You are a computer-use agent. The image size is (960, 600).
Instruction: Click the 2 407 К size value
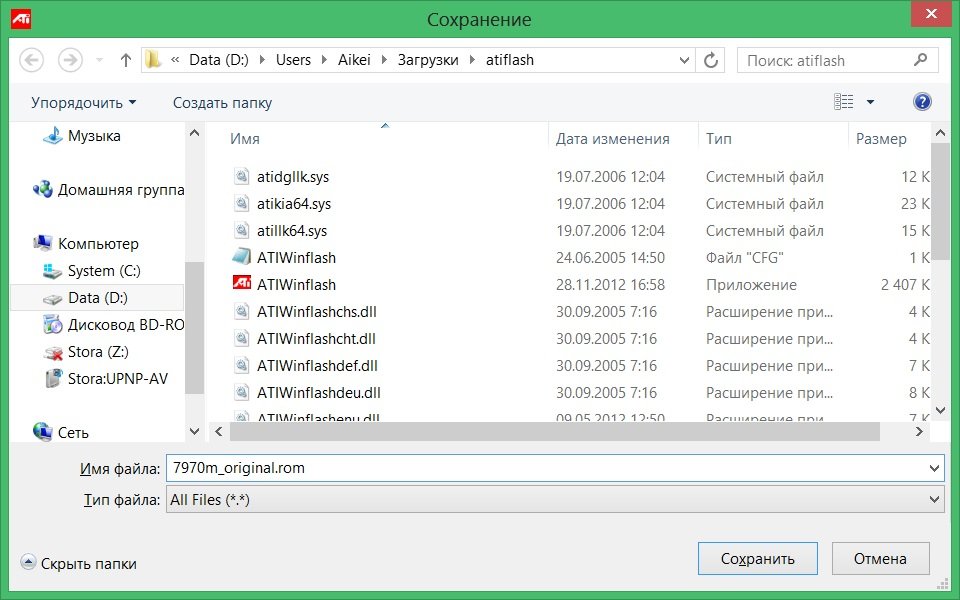pyautogui.click(x=905, y=285)
